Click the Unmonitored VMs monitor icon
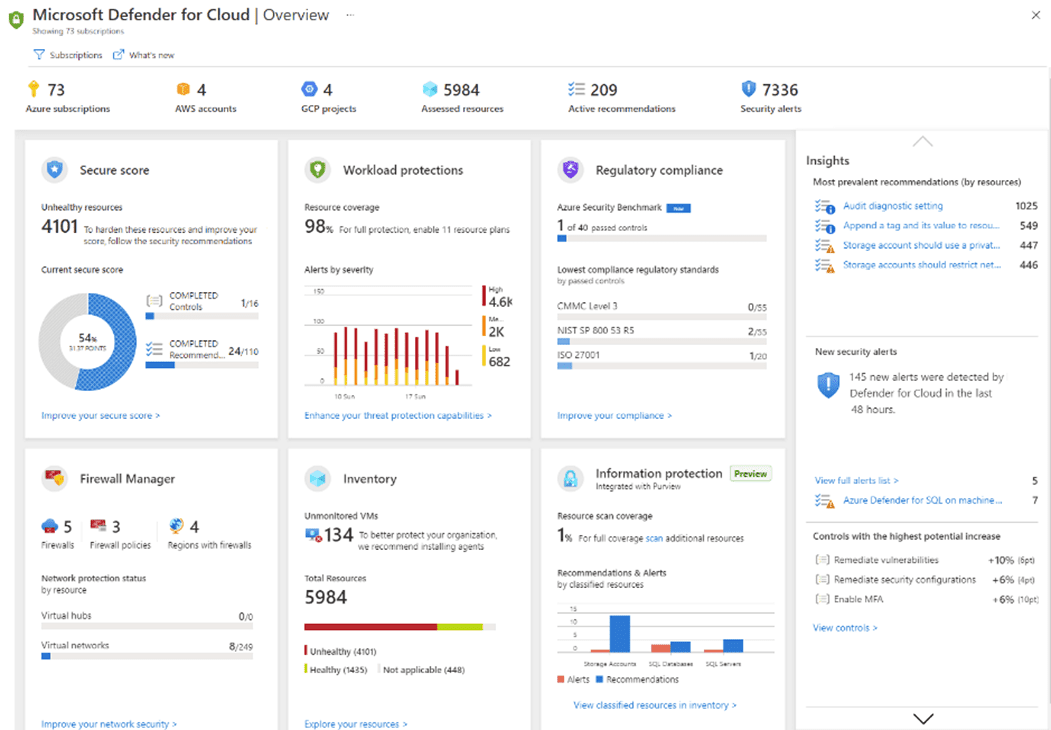The height and width of the screenshot is (730, 1051). (x=313, y=535)
